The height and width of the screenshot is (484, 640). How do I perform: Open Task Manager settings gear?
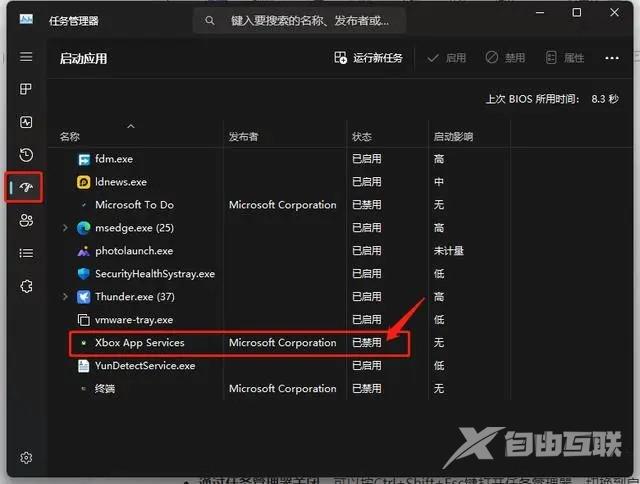point(26,457)
